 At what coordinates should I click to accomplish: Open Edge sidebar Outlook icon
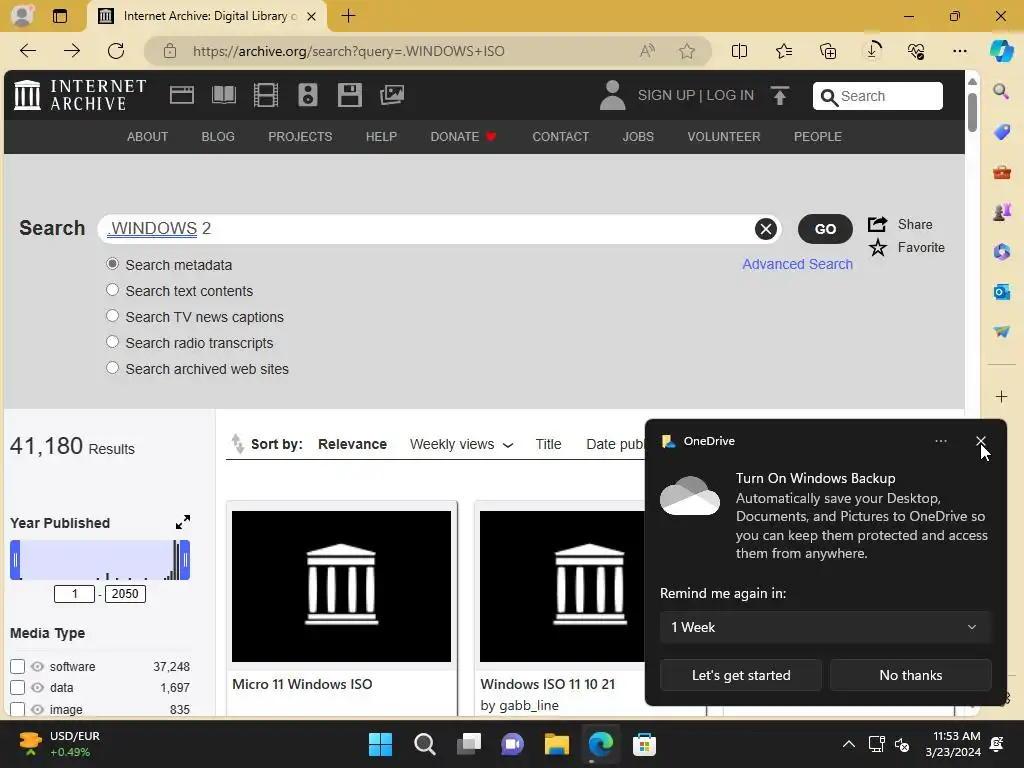pyautogui.click(x=1001, y=291)
